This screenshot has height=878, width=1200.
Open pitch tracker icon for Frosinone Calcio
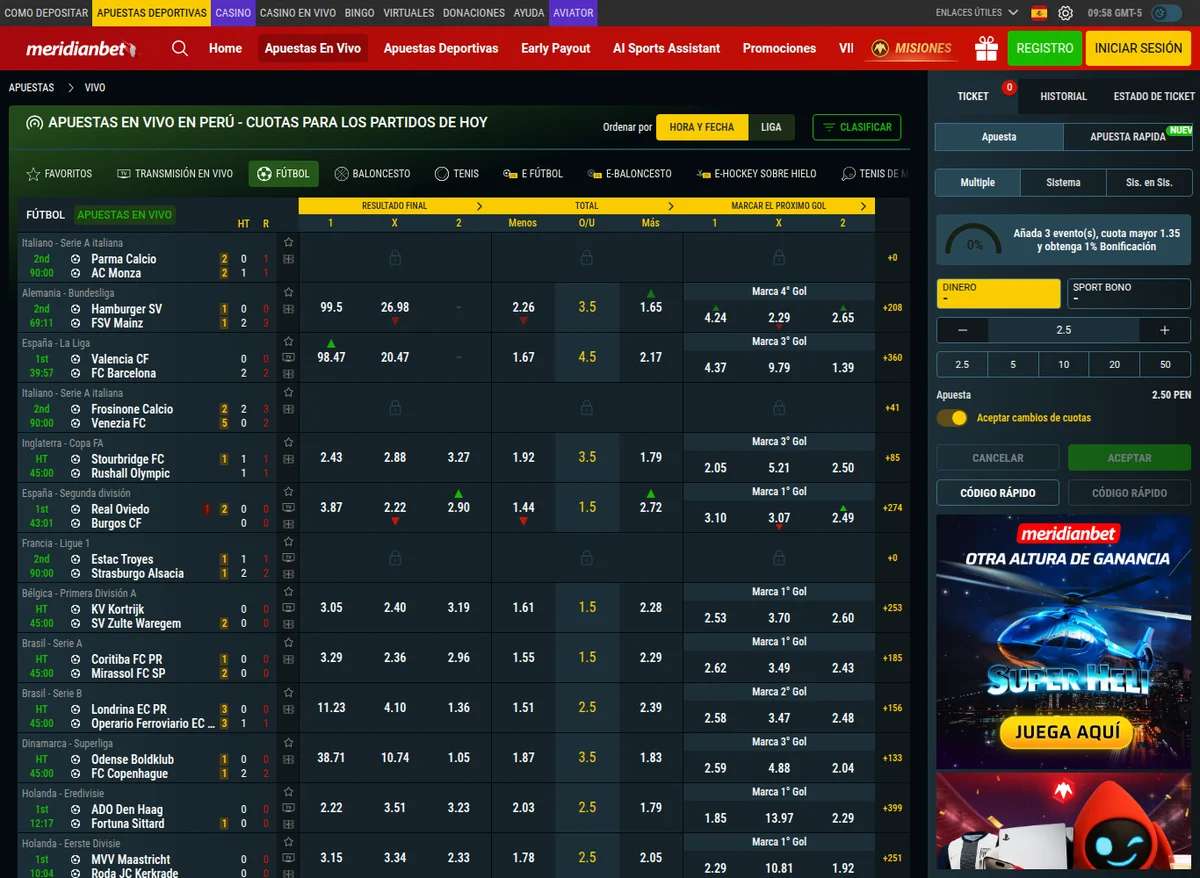pos(289,409)
